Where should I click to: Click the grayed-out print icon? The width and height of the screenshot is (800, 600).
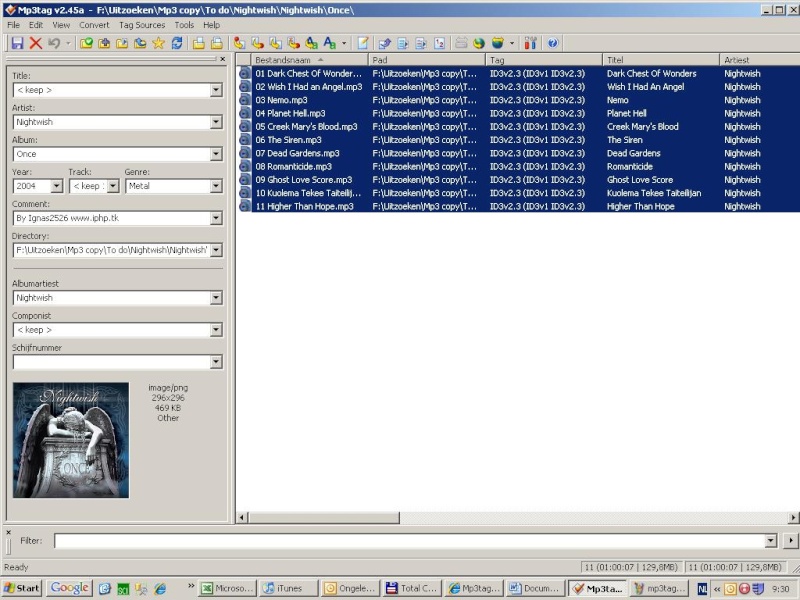tap(461, 43)
